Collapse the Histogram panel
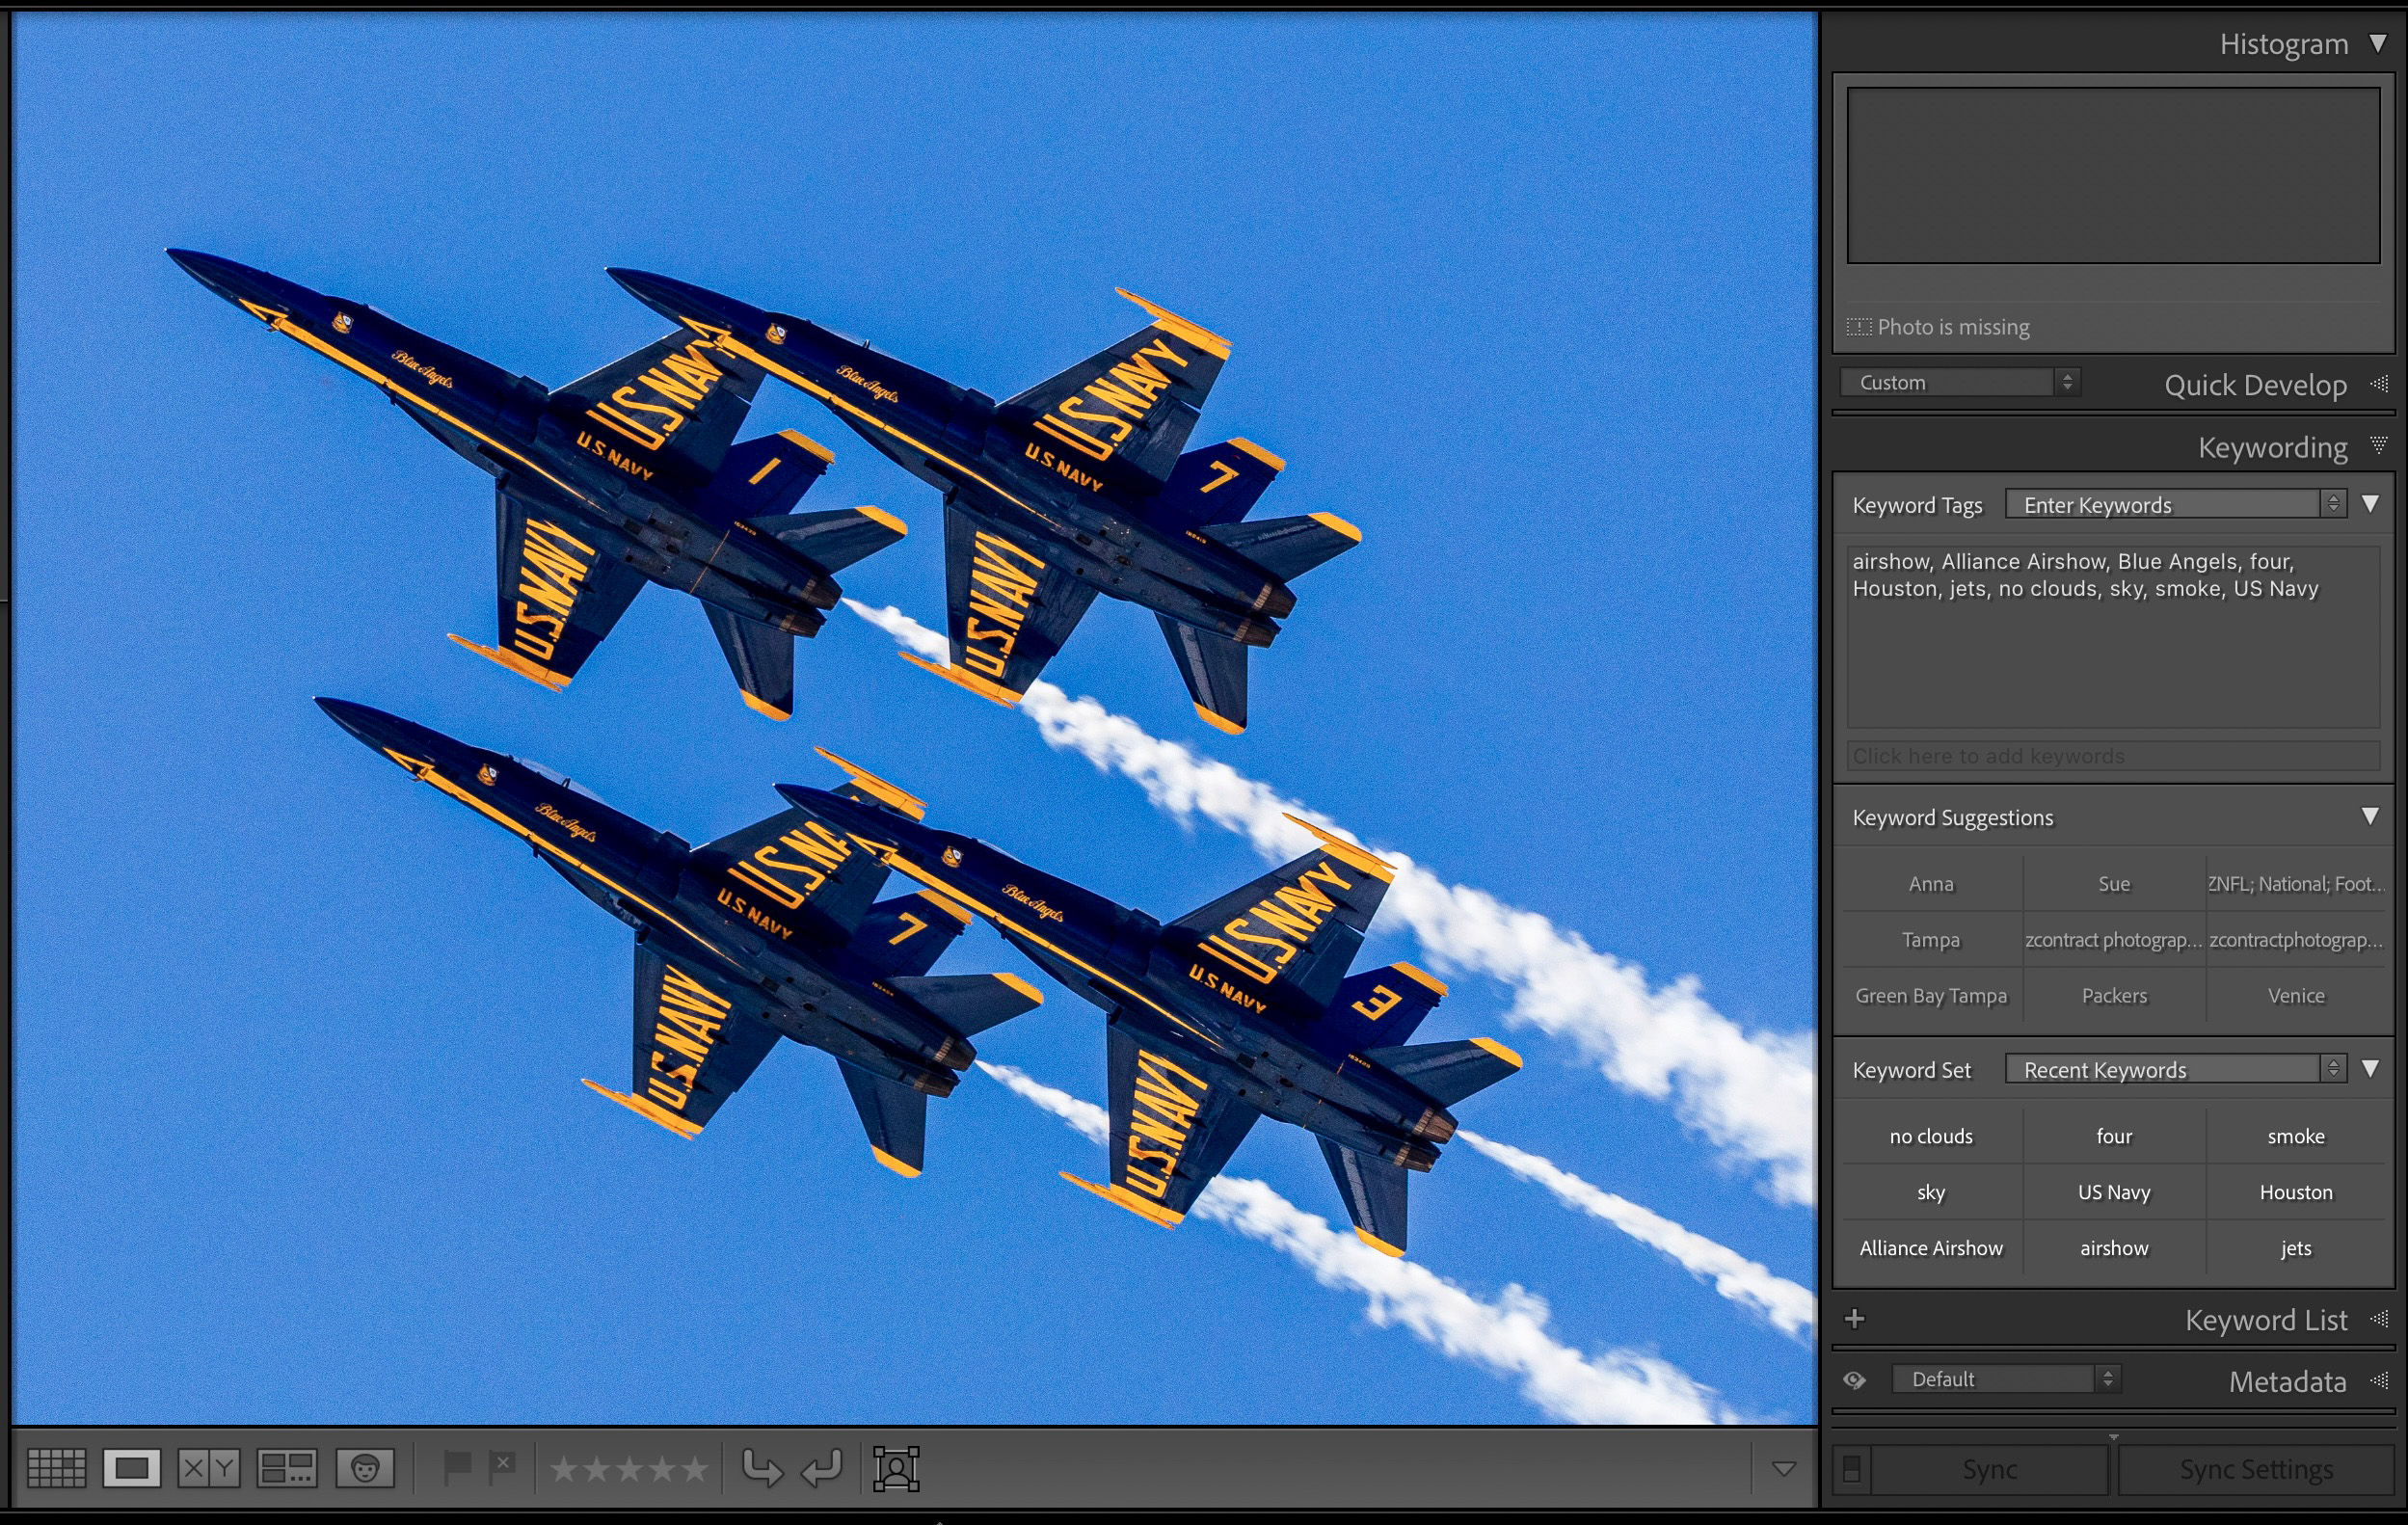 tap(2378, 43)
